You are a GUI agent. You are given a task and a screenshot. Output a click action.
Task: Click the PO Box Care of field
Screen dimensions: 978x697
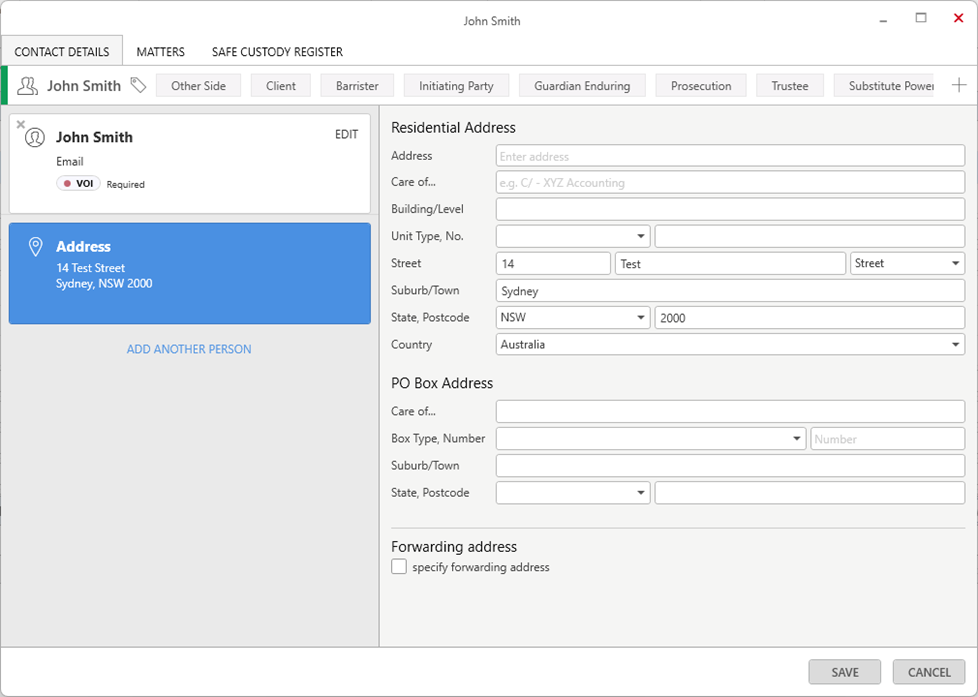click(730, 412)
